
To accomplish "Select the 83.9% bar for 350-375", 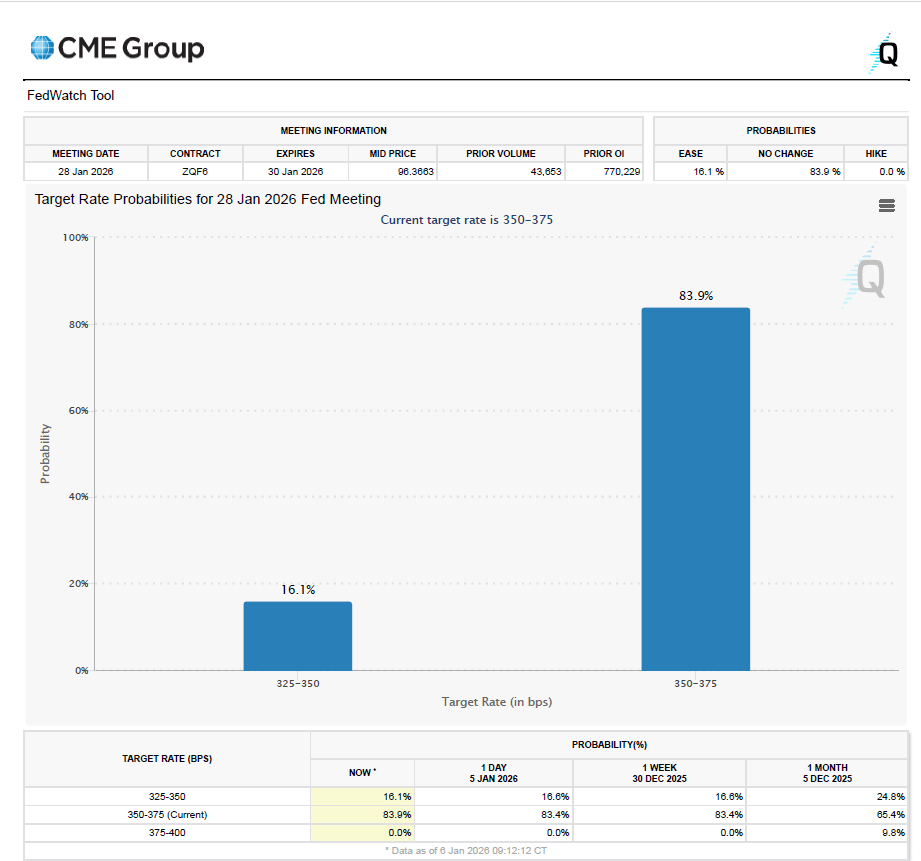I will 695,489.
